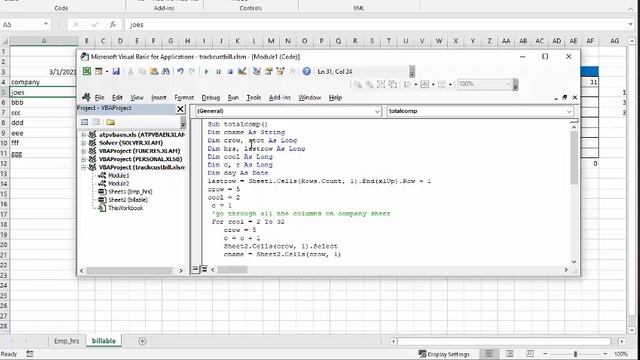
Task: Open the 100% zoom dropdown in VBA toolbar
Action: click(508, 84)
